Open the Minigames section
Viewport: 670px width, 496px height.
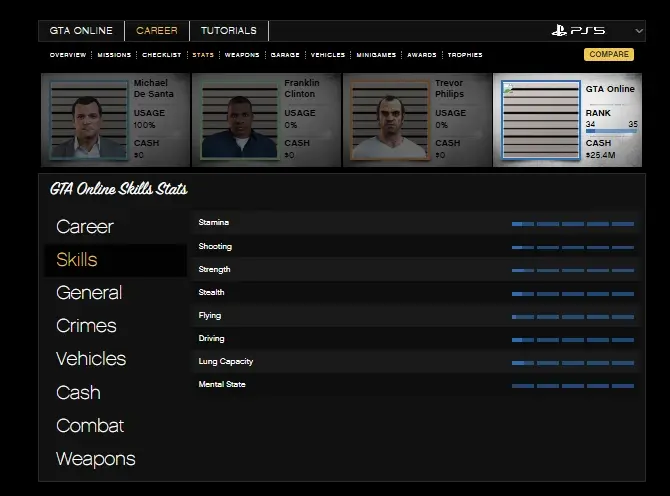376,55
